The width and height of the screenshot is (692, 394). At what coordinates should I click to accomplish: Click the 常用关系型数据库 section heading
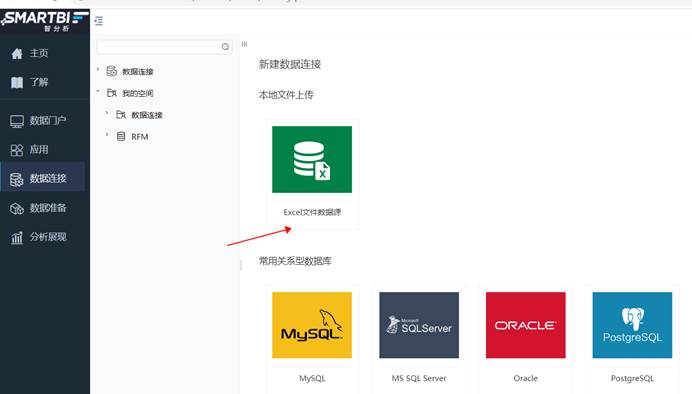click(295, 261)
